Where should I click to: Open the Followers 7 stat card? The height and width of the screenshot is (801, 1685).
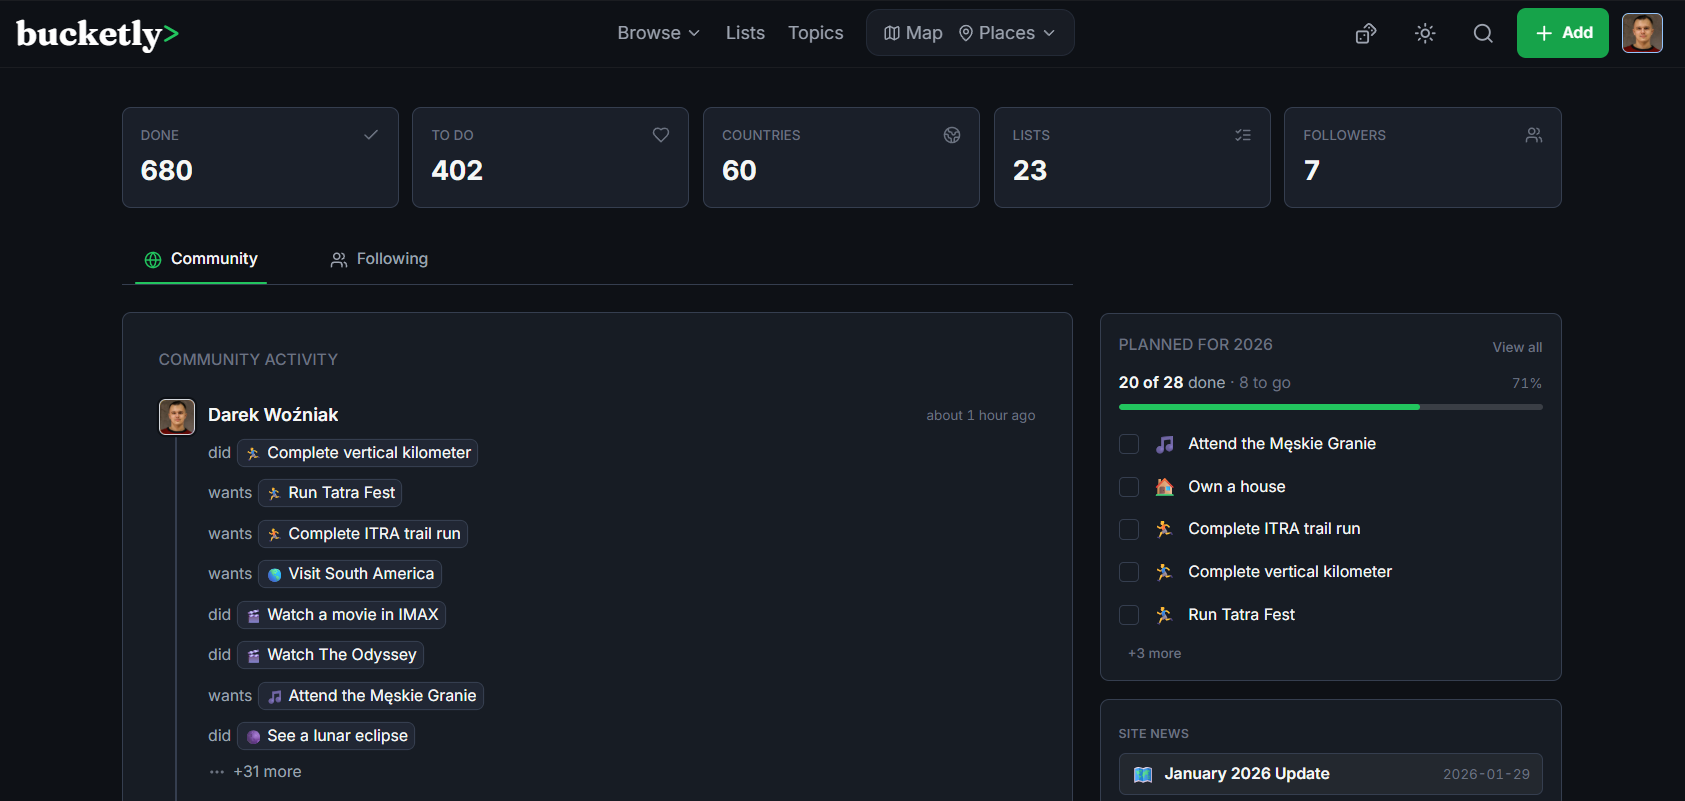tap(1423, 157)
